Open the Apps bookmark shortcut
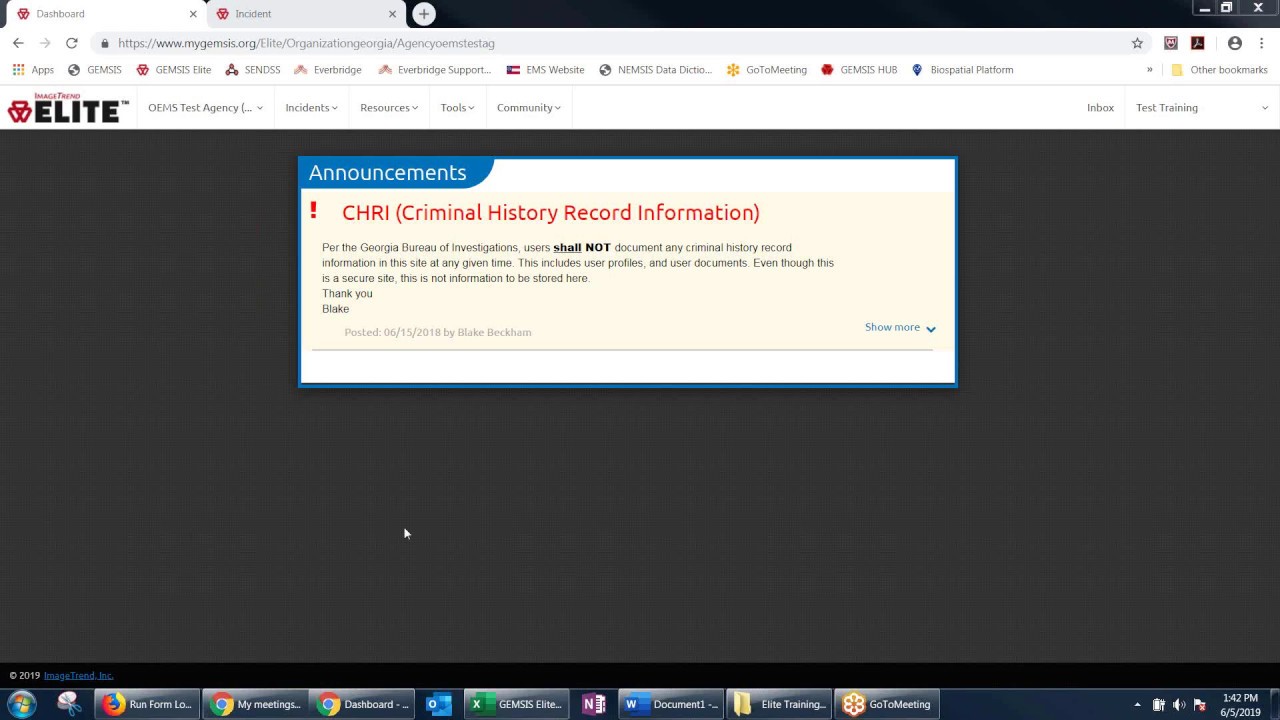This screenshot has width=1280, height=720. click(33, 70)
